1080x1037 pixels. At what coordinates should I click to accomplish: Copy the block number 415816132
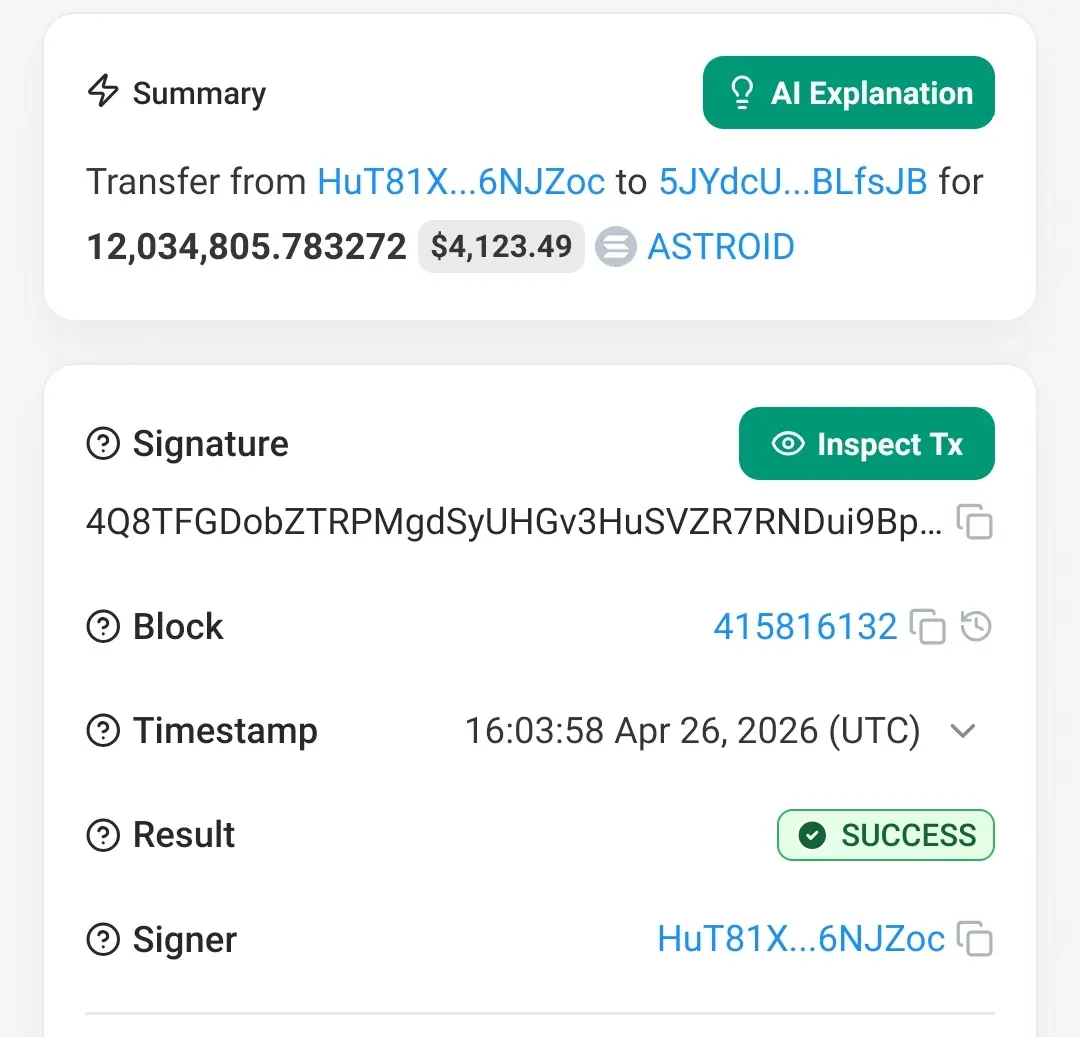(x=927, y=627)
